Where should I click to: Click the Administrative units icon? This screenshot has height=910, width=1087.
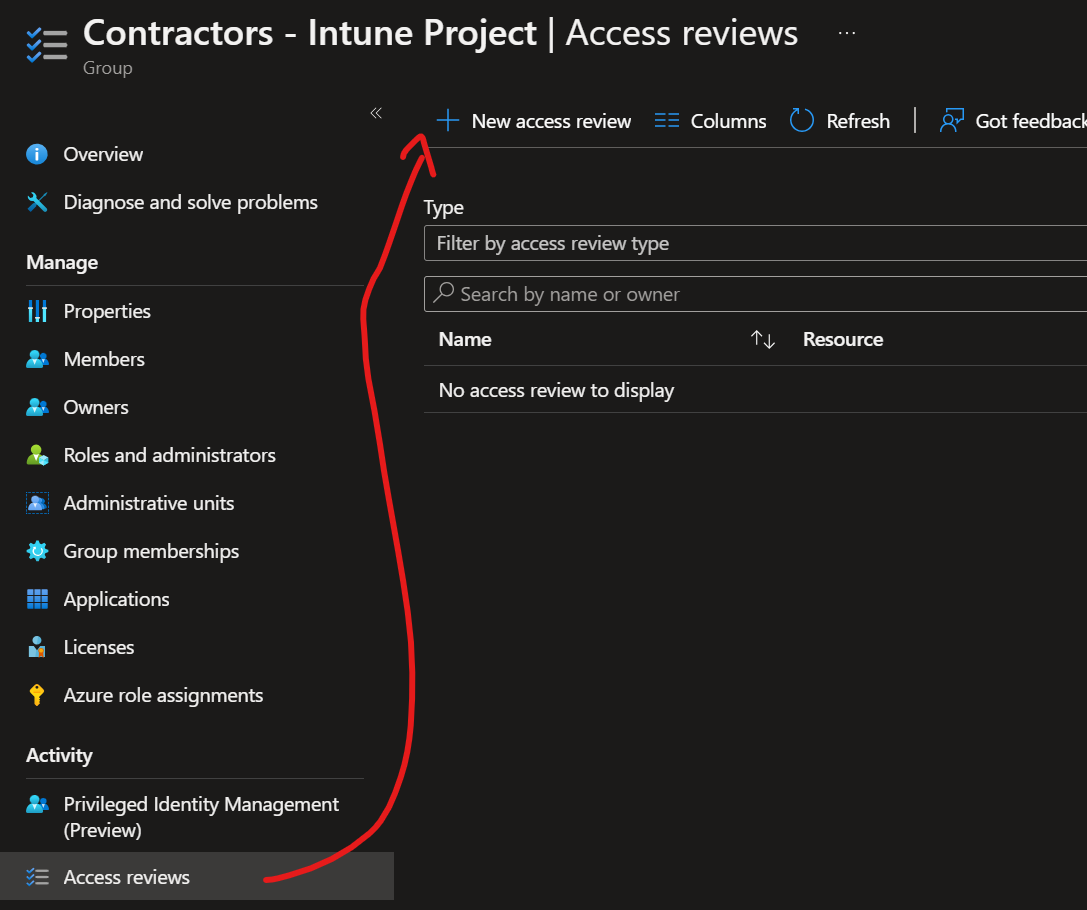[37, 503]
